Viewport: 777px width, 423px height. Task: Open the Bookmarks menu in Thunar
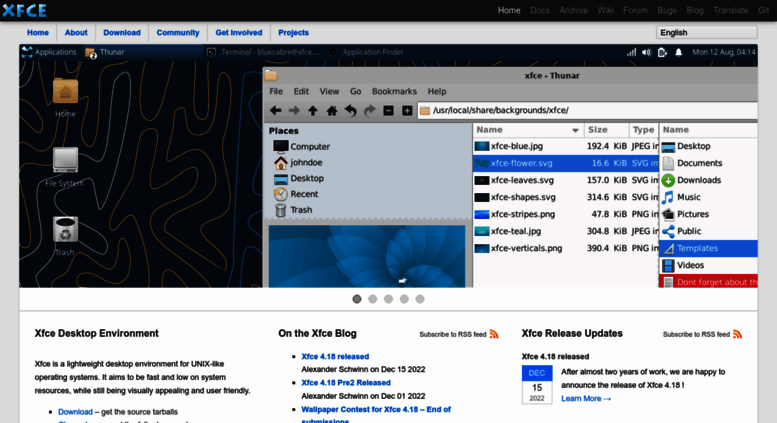click(x=394, y=91)
